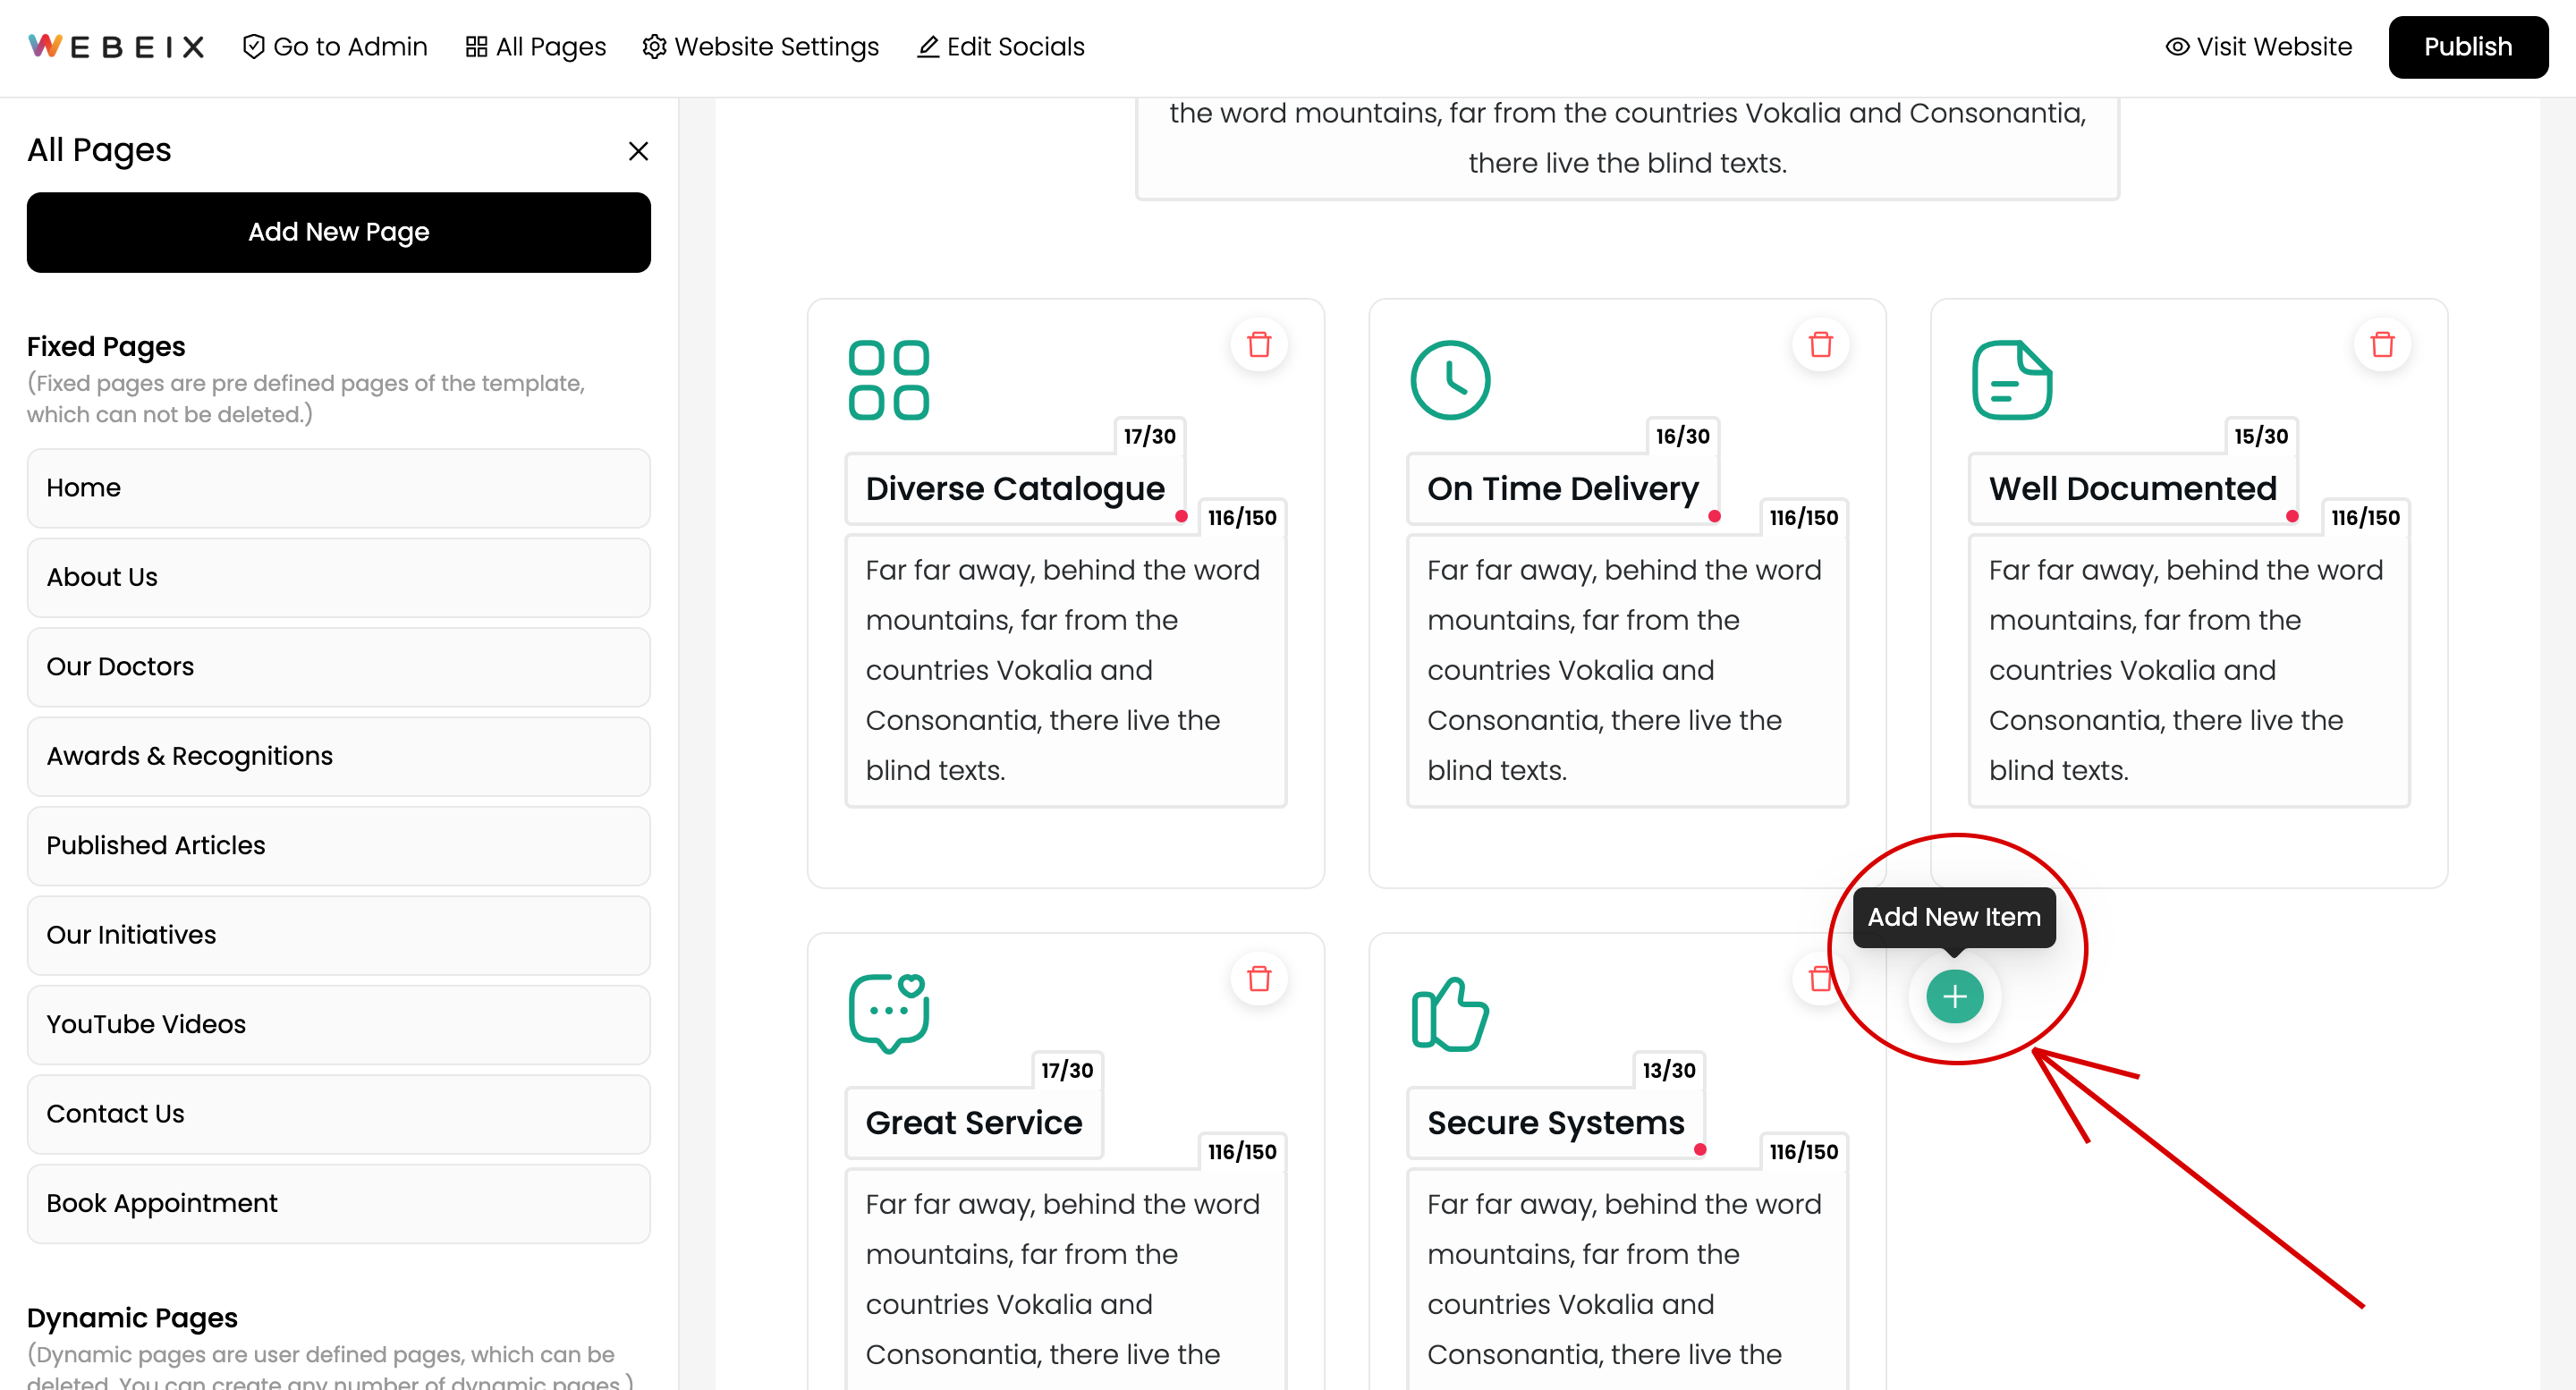Edit the Diverse Catalogue title field
2576x1390 pixels.
point(1015,489)
